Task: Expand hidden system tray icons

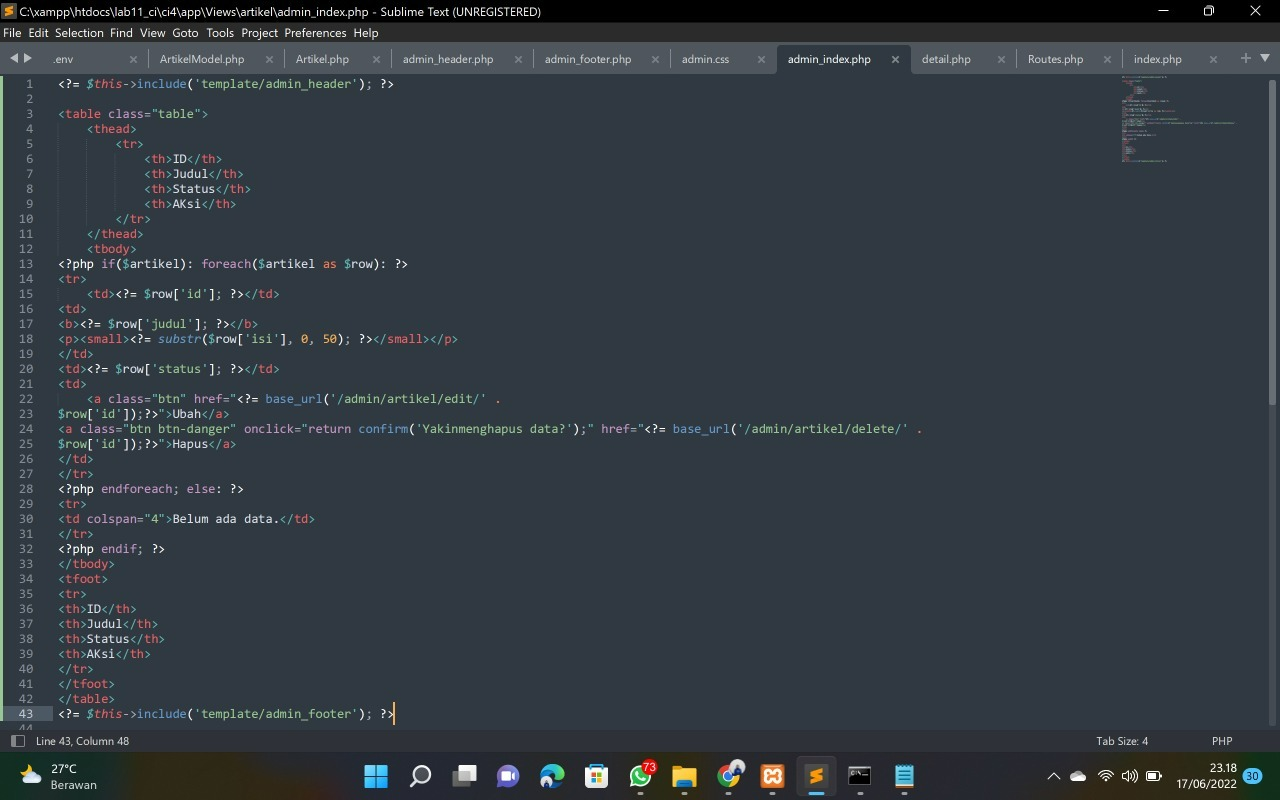Action: pyautogui.click(x=1053, y=776)
